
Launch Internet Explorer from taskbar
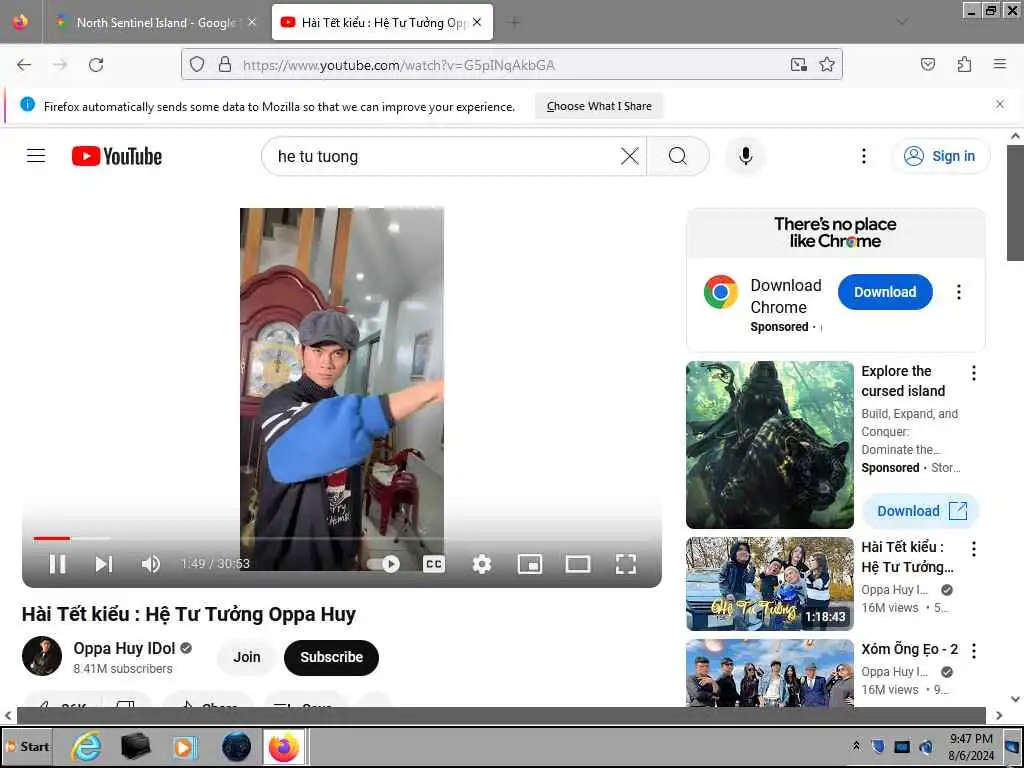pyautogui.click(x=87, y=746)
